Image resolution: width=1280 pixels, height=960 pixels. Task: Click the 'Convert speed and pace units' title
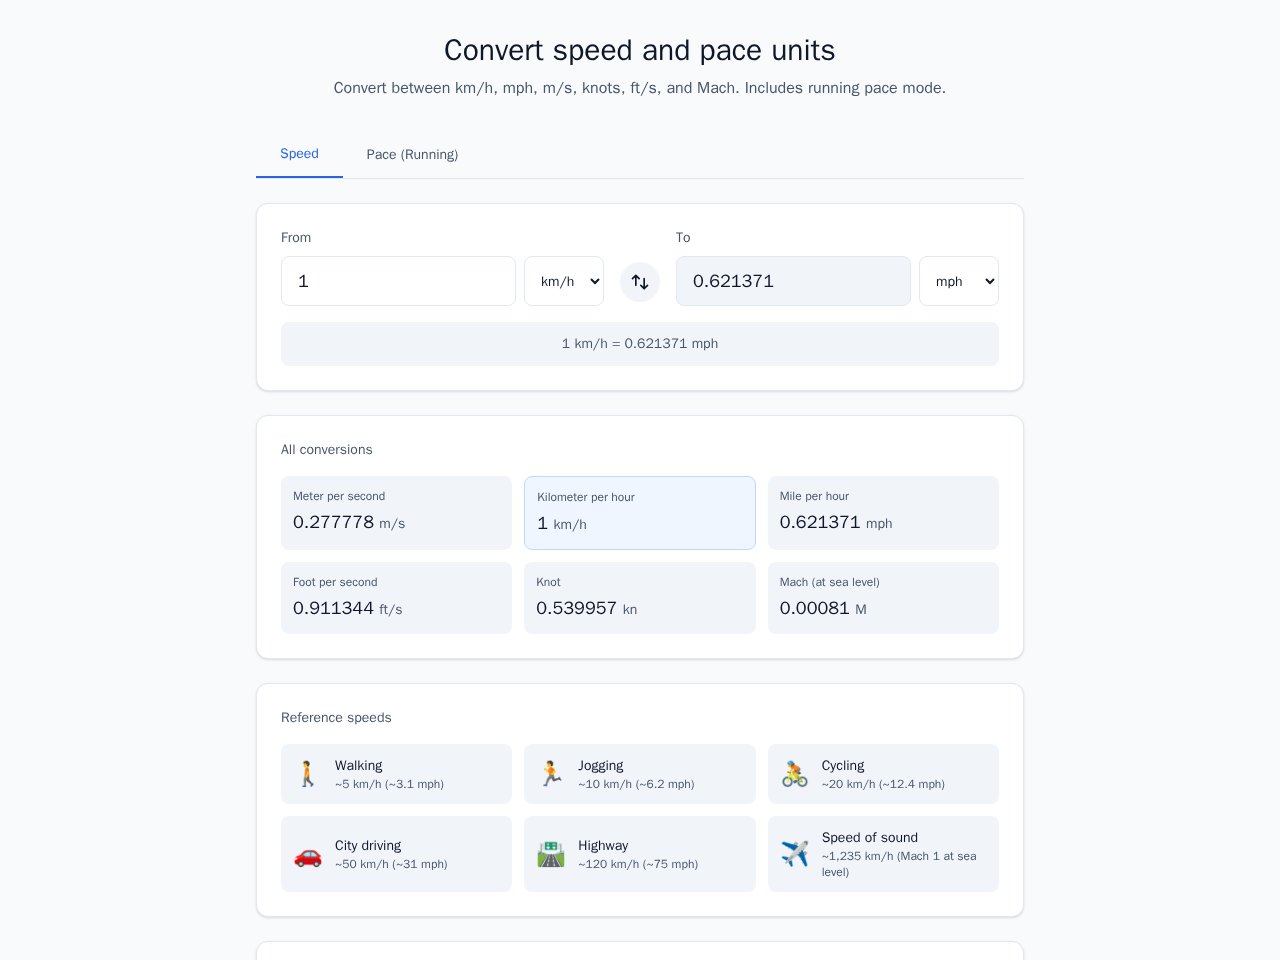pos(640,50)
